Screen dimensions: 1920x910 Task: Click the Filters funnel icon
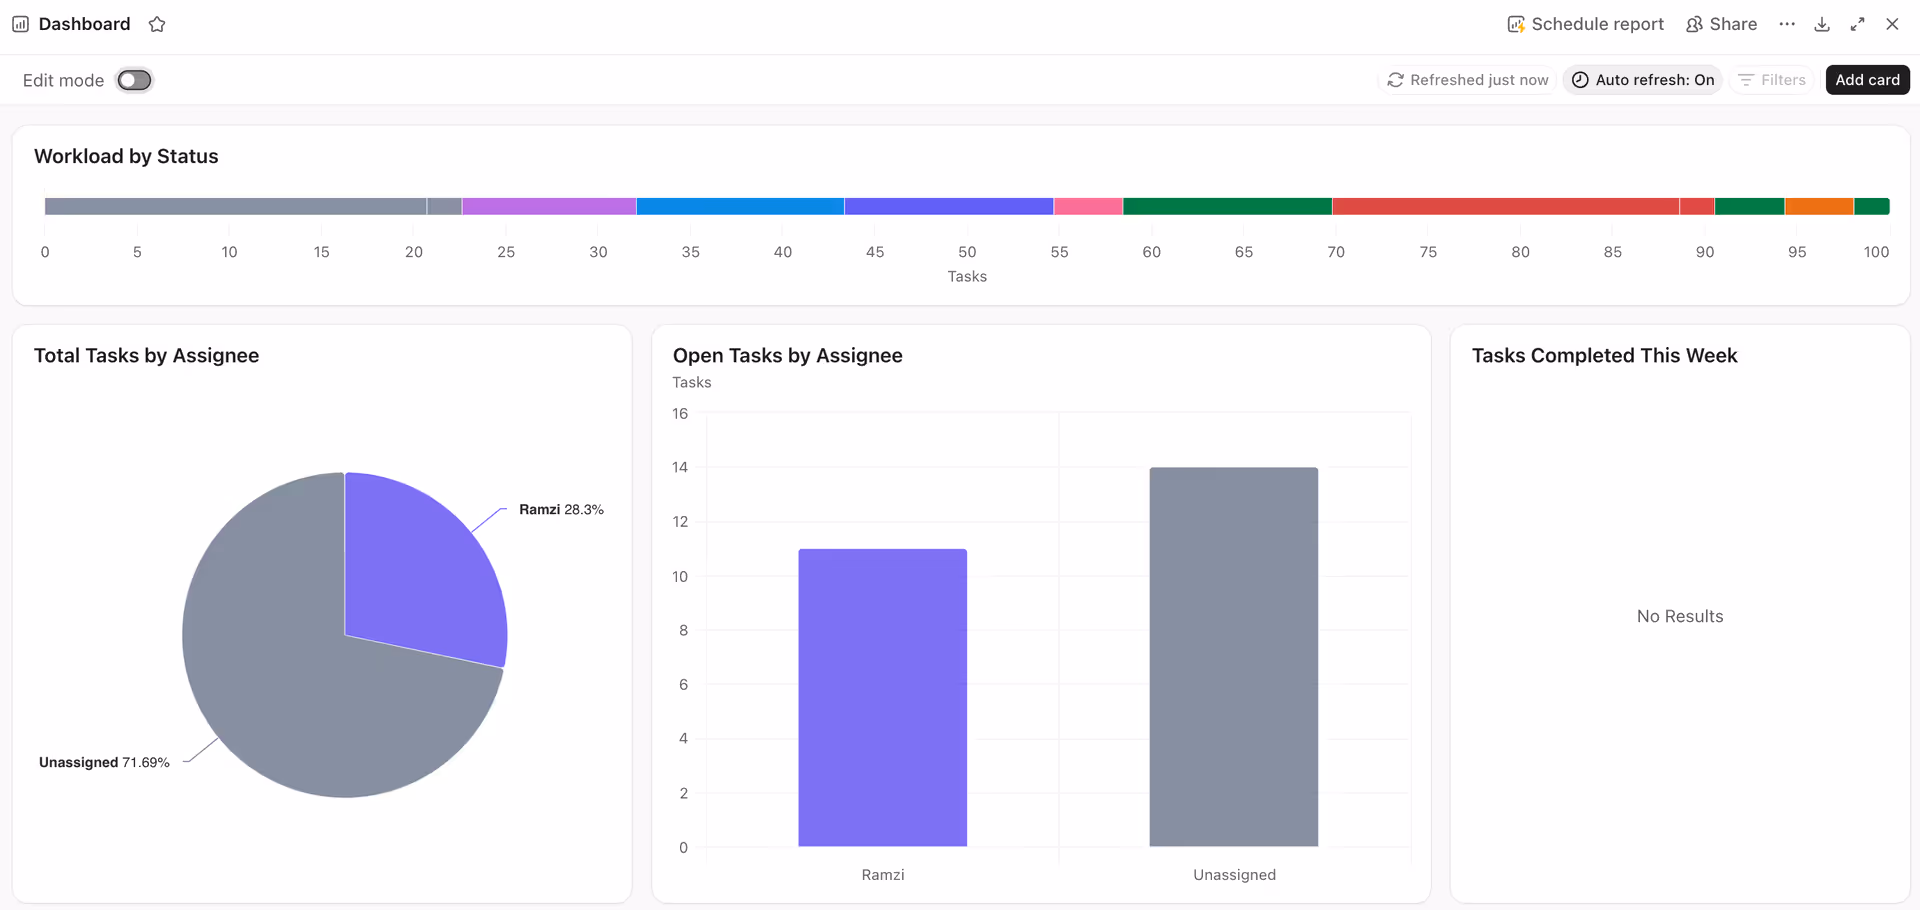[1746, 80]
